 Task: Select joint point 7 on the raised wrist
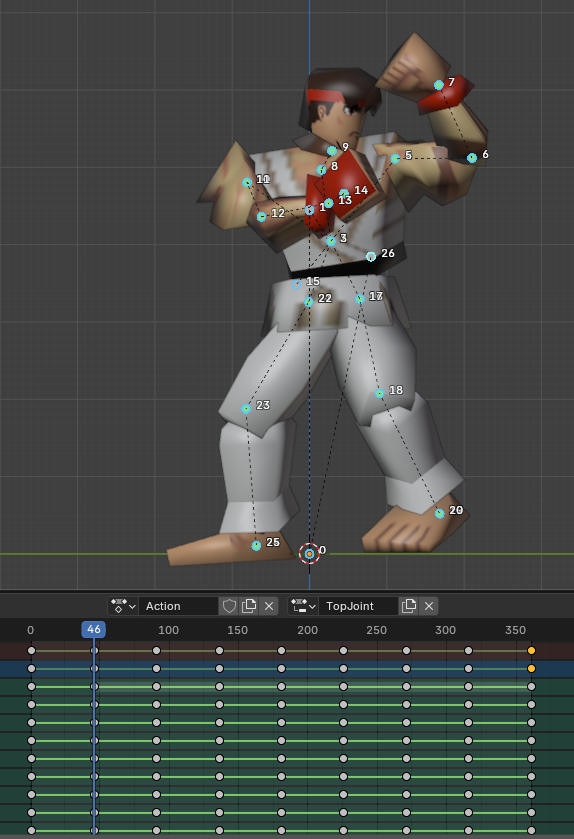point(439,85)
